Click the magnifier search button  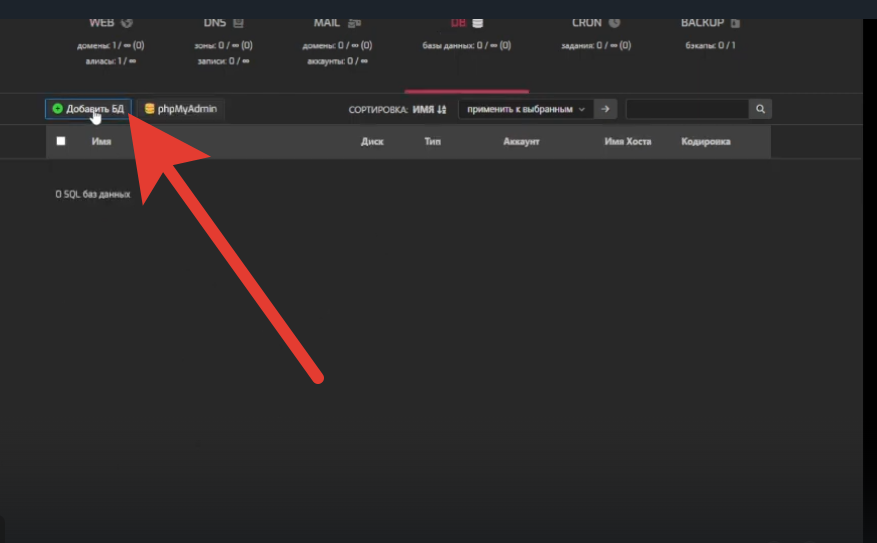tap(760, 109)
